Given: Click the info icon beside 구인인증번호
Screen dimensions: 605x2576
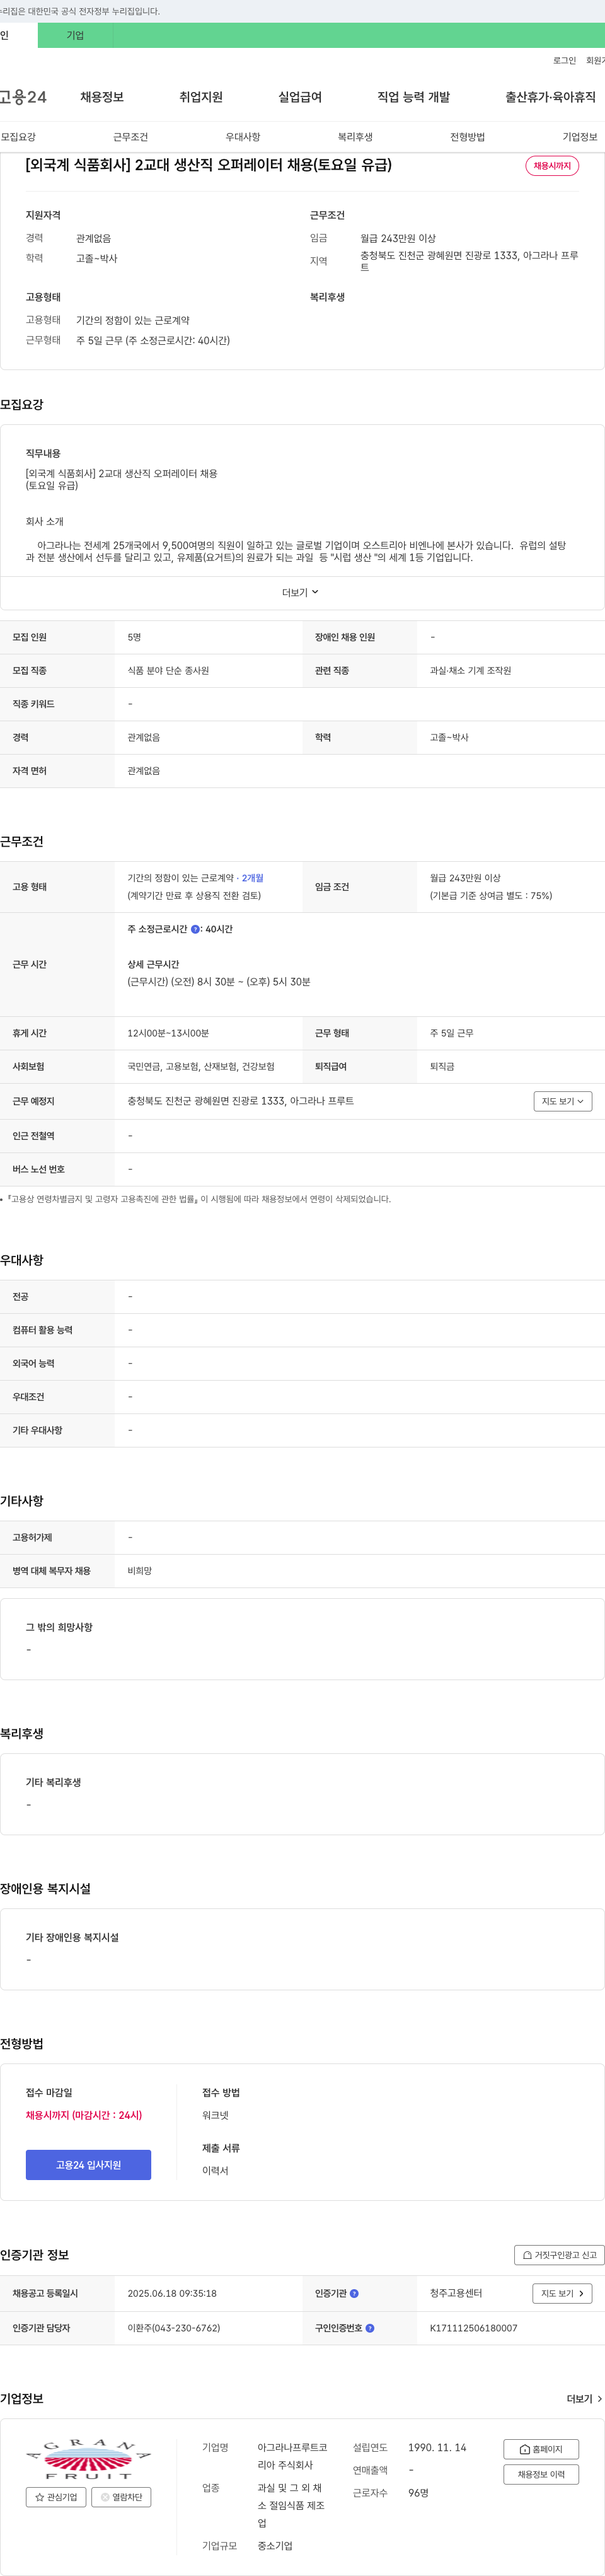Looking at the screenshot, I should point(370,2328).
